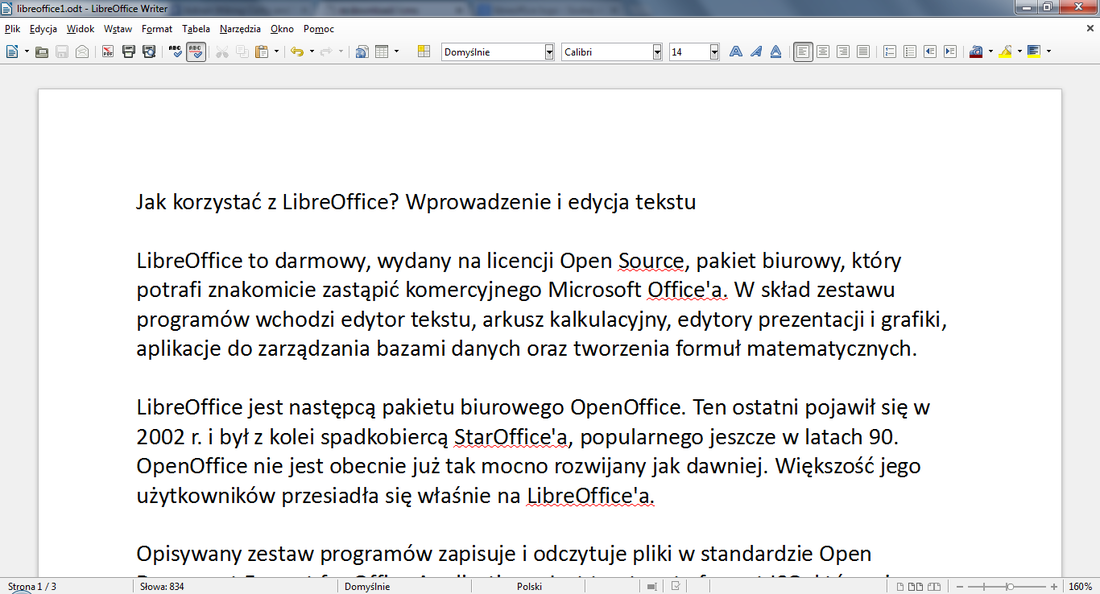This screenshot has width=1100, height=594.
Task: Apply the dark red font color
Action: (976, 51)
